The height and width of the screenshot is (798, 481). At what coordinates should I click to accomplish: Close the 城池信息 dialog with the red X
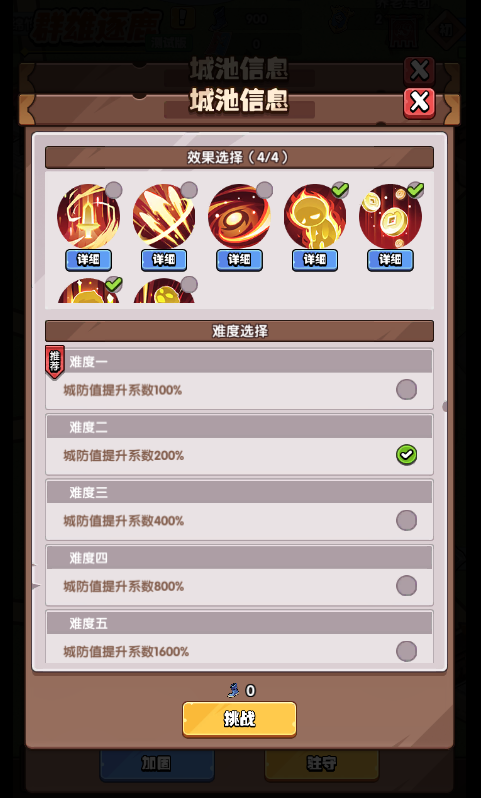pos(419,103)
